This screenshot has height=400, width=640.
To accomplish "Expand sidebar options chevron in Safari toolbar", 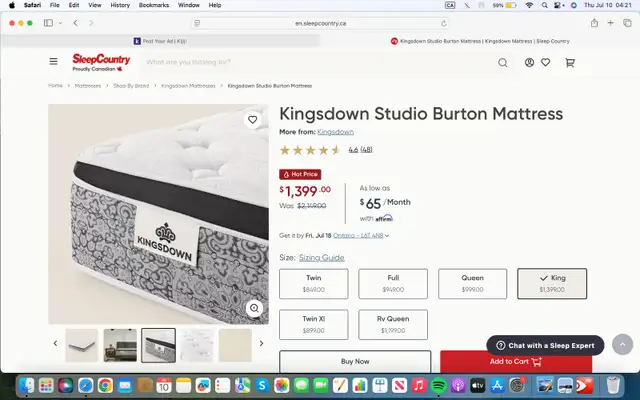I will 60,23.
